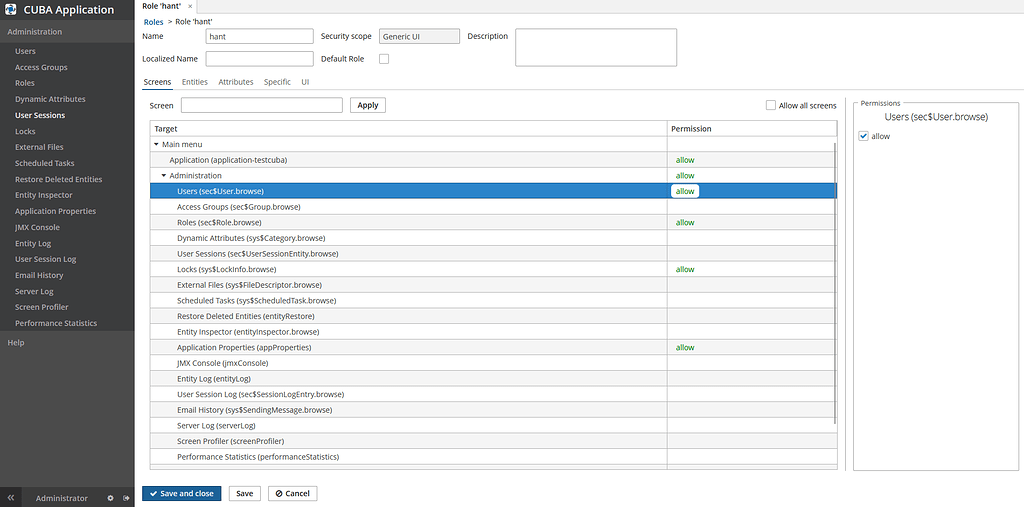Screen dimensions: 1024x507
Task: Open Dynamic Attributes in side menu
Action: (50, 99)
